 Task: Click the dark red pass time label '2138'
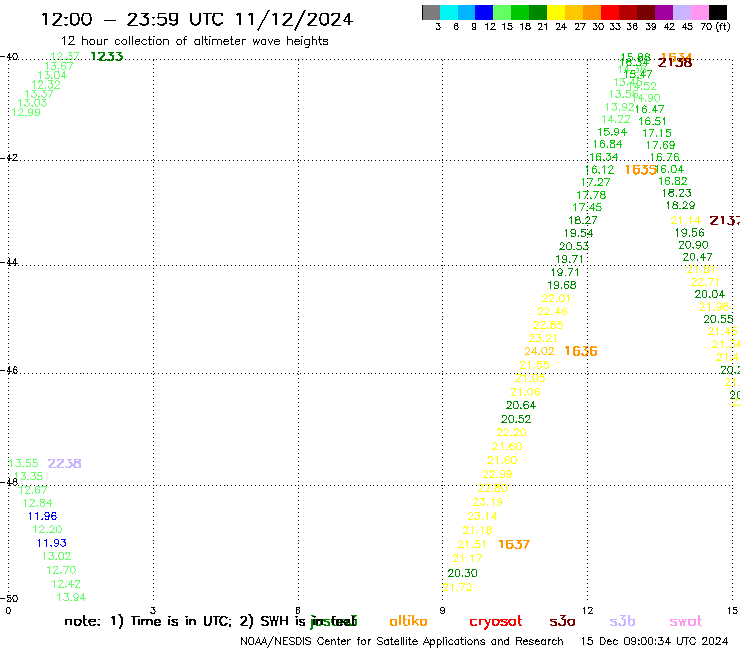675,63
